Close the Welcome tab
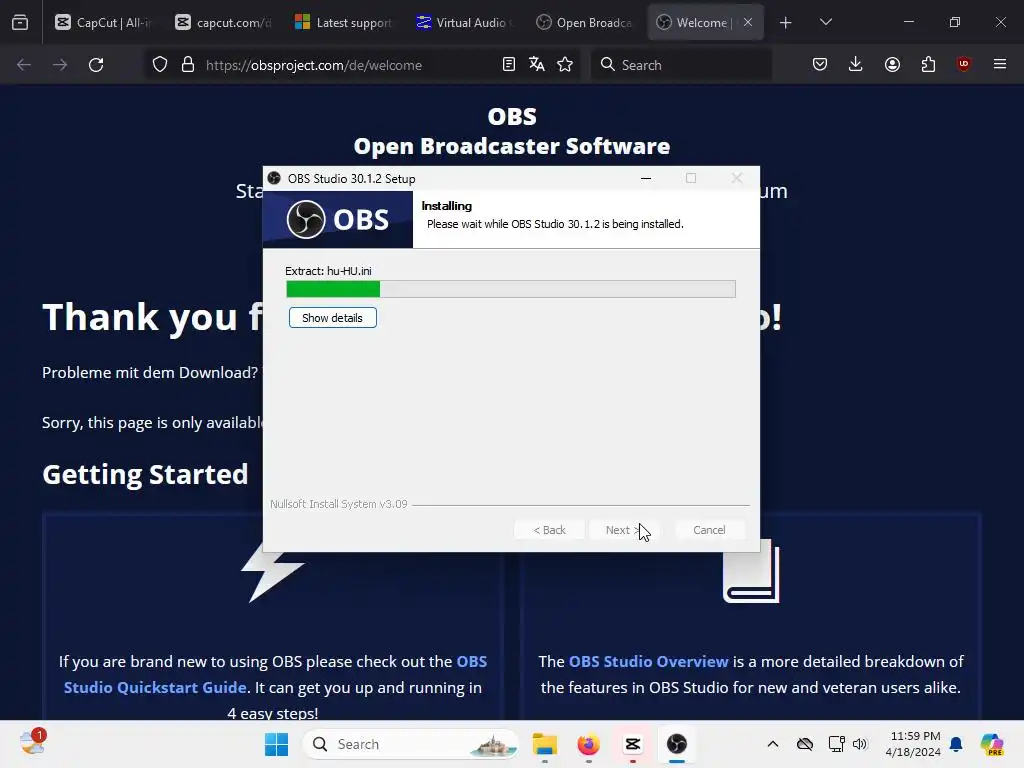The width and height of the screenshot is (1024, 768). tap(748, 22)
